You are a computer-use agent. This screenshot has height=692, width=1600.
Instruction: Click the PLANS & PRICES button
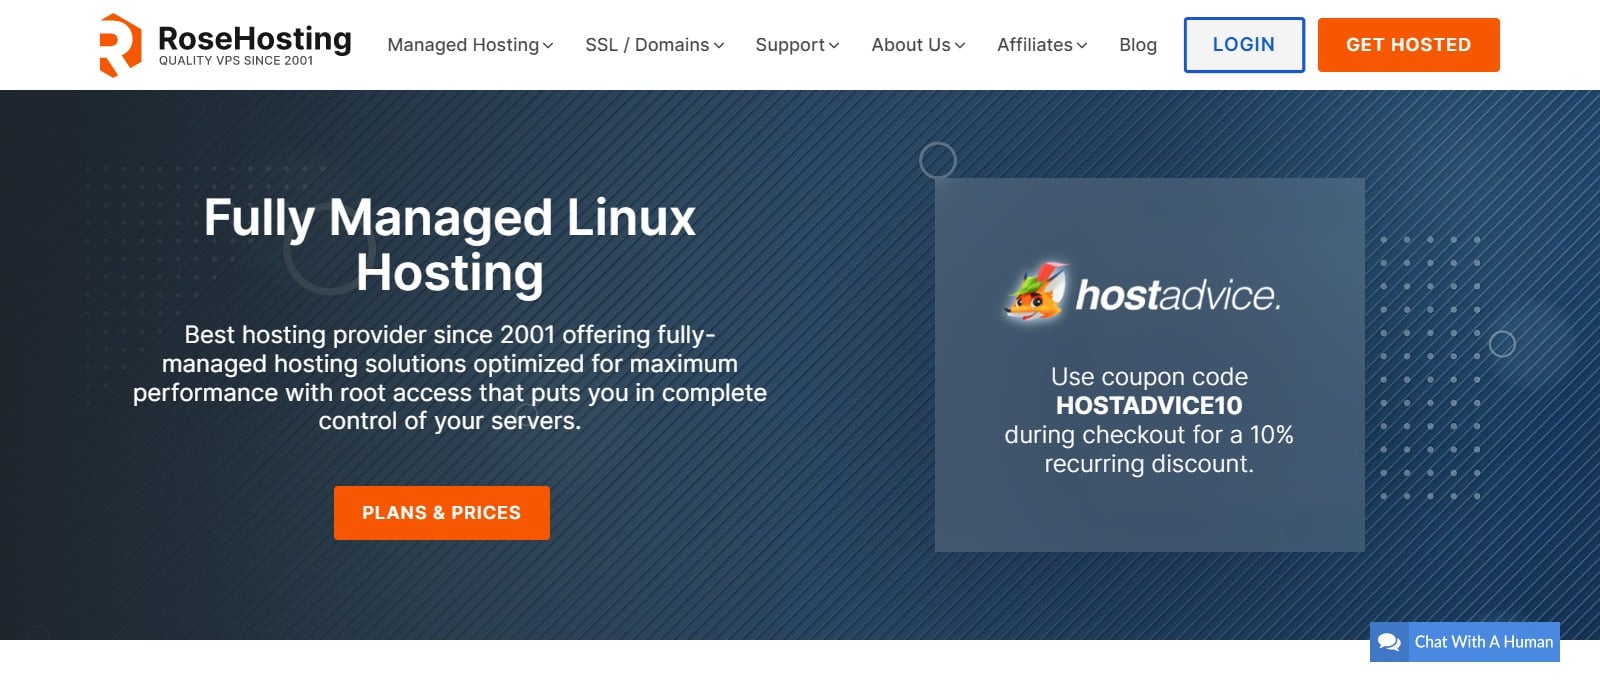point(442,513)
